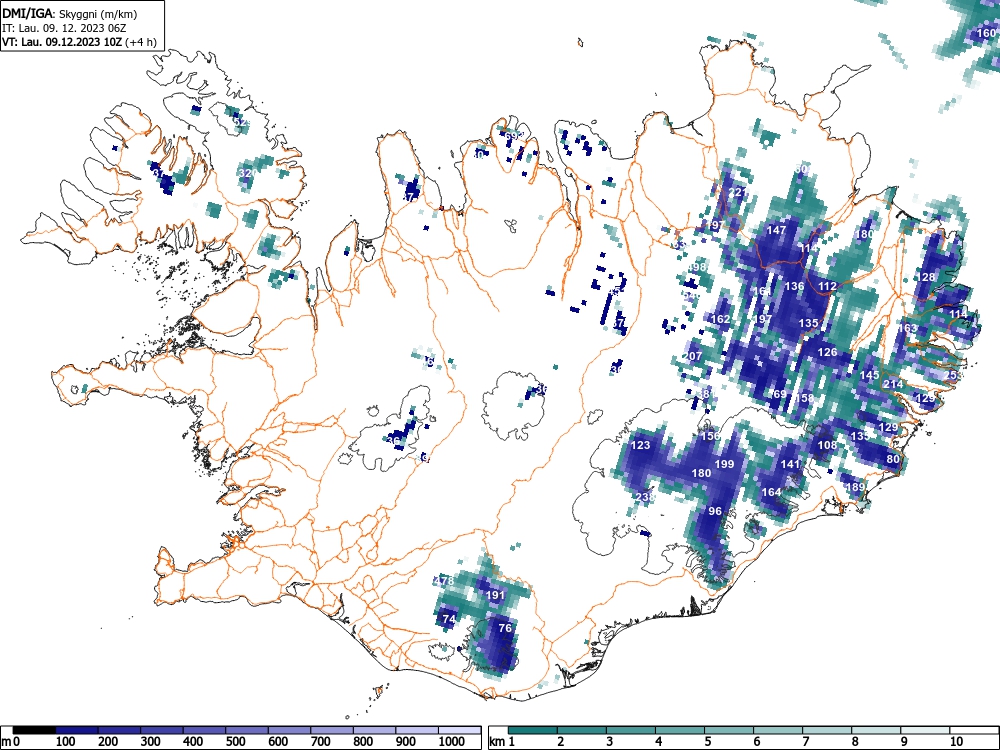Click the '700' metre legend label
Screen dimensions: 1000x750
[321, 742]
